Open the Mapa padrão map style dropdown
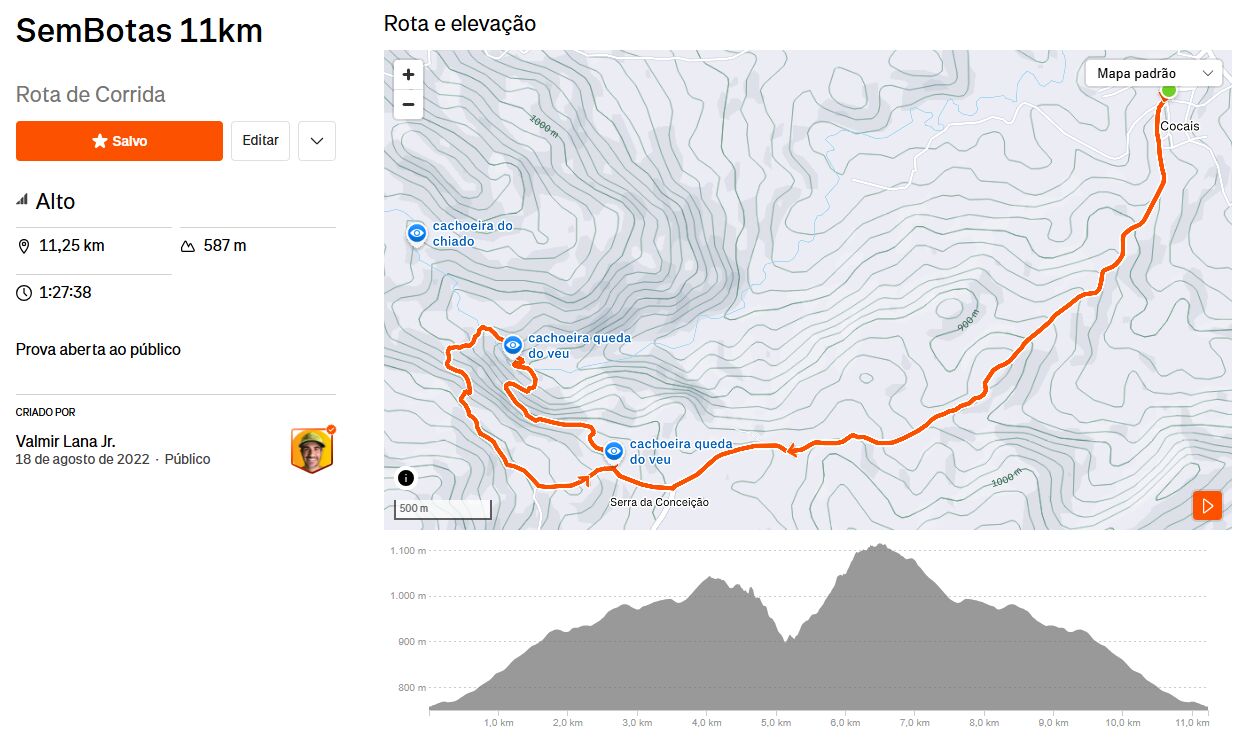1245x743 pixels. [1153, 73]
